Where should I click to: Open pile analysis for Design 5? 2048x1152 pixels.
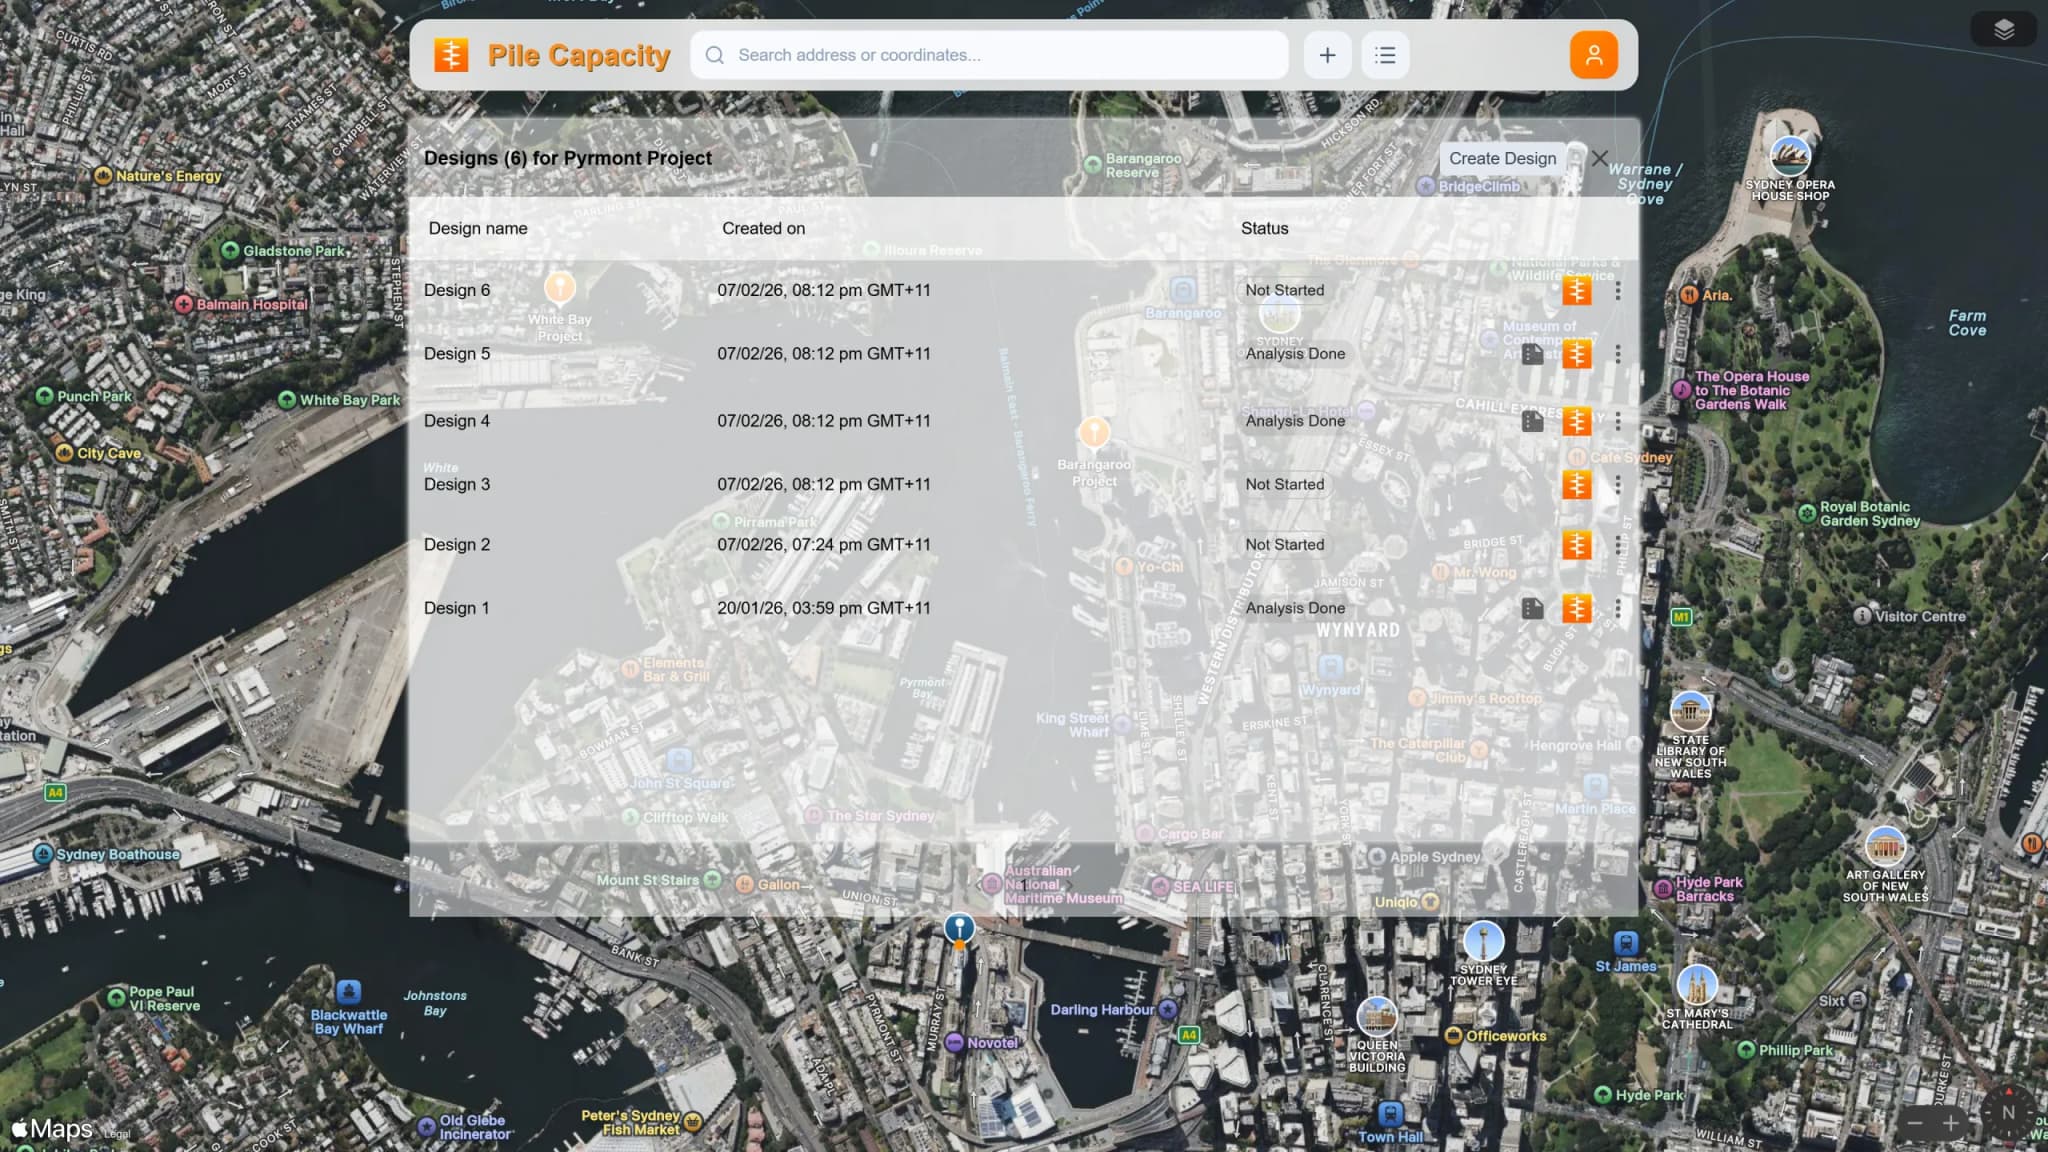[x=1577, y=354]
